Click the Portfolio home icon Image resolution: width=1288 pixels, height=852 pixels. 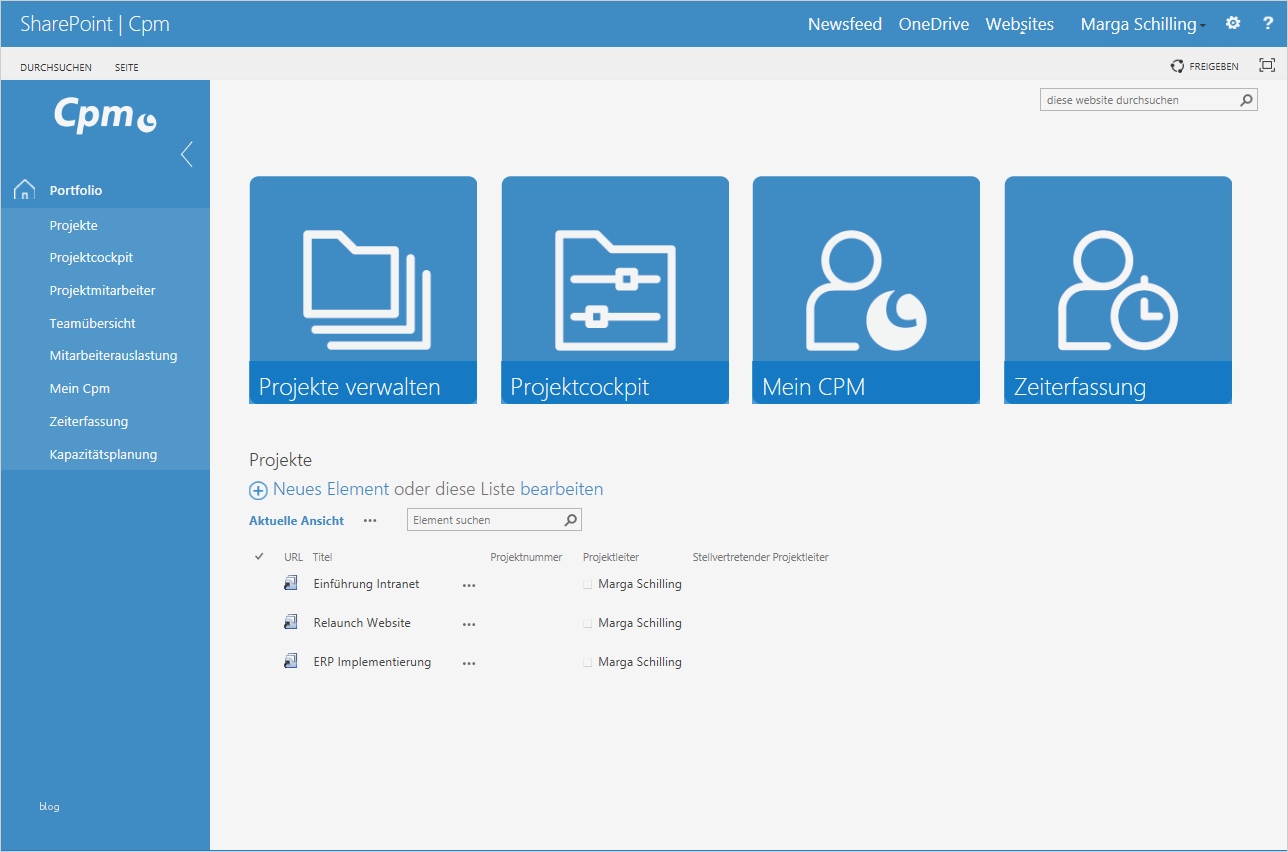coord(25,190)
